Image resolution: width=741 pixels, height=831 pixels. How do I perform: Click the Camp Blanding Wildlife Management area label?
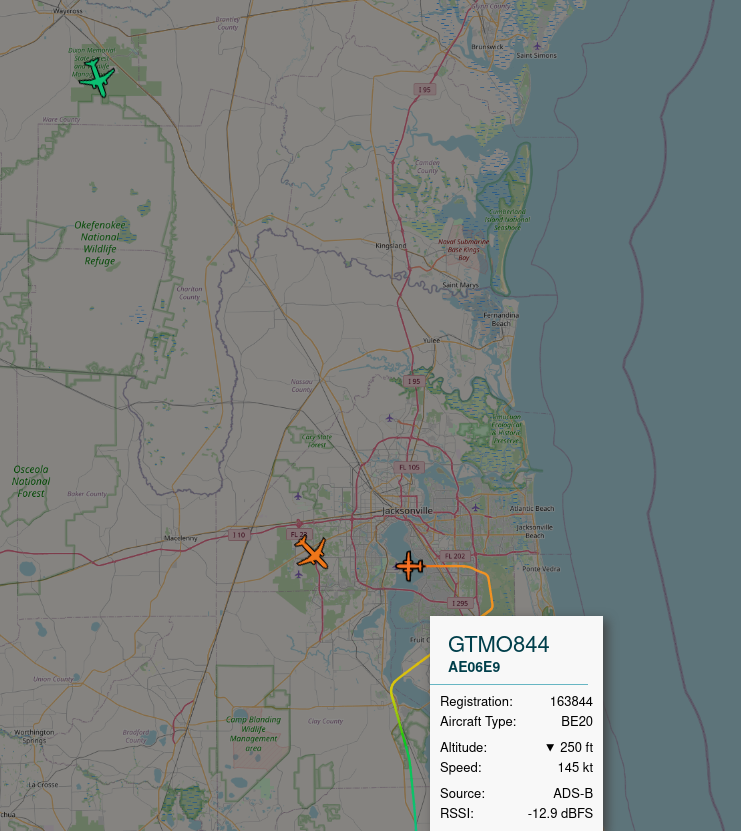click(x=253, y=734)
